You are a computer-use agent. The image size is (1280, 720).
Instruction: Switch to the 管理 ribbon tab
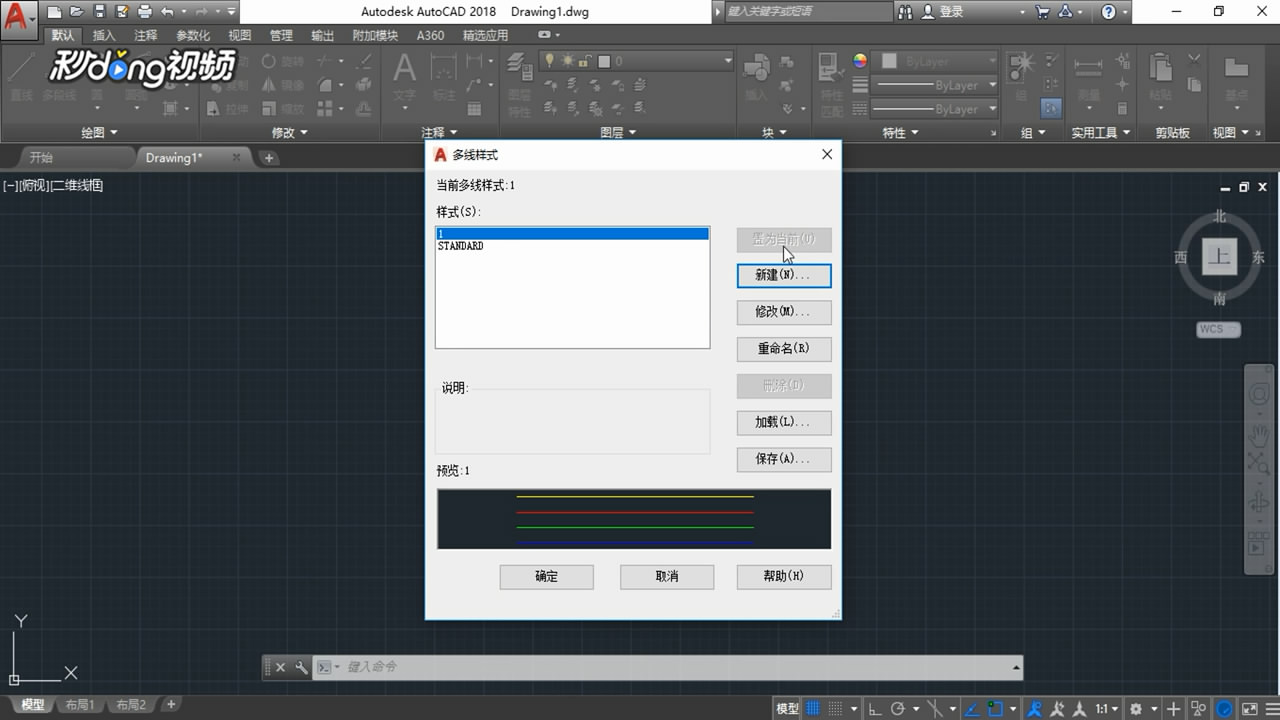point(281,35)
